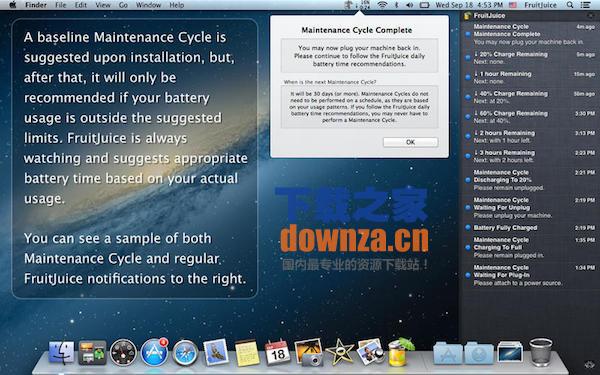The image size is (600, 375).
Task: Open Finder from the Dock
Action: (x=61, y=352)
